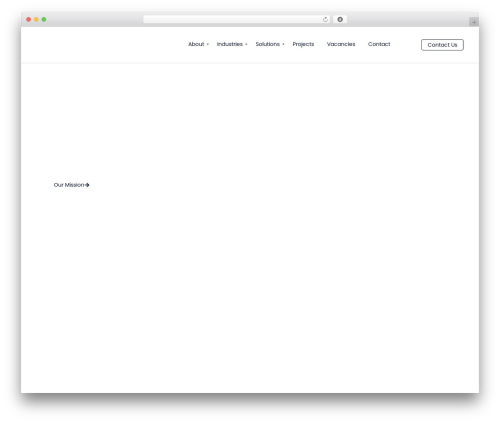
Task: Click the Contact Us button
Action: pyautogui.click(x=442, y=45)
